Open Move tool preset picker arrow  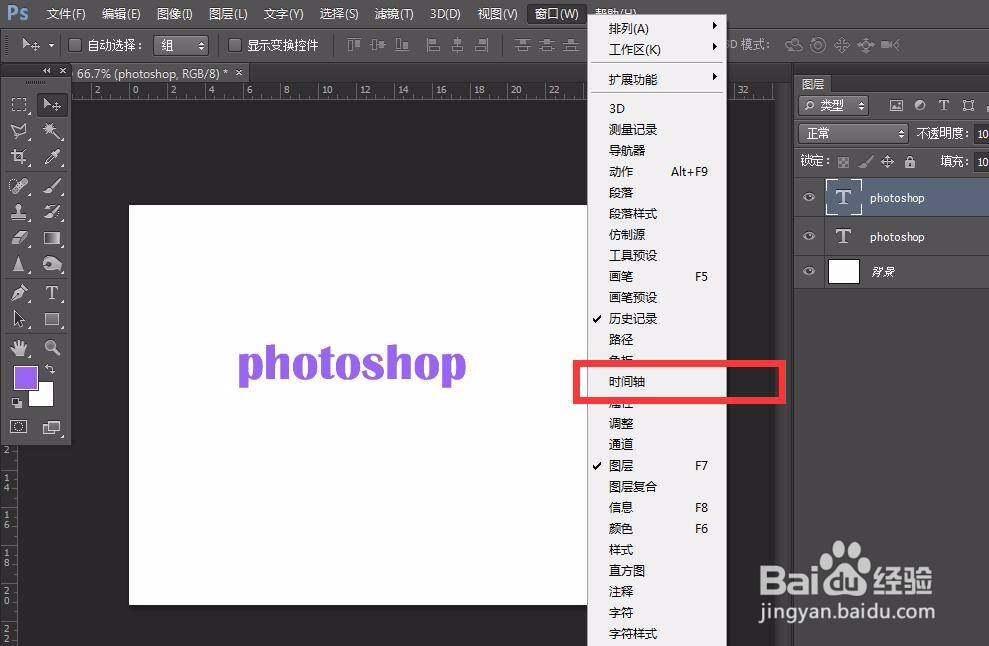pos(51,45)
